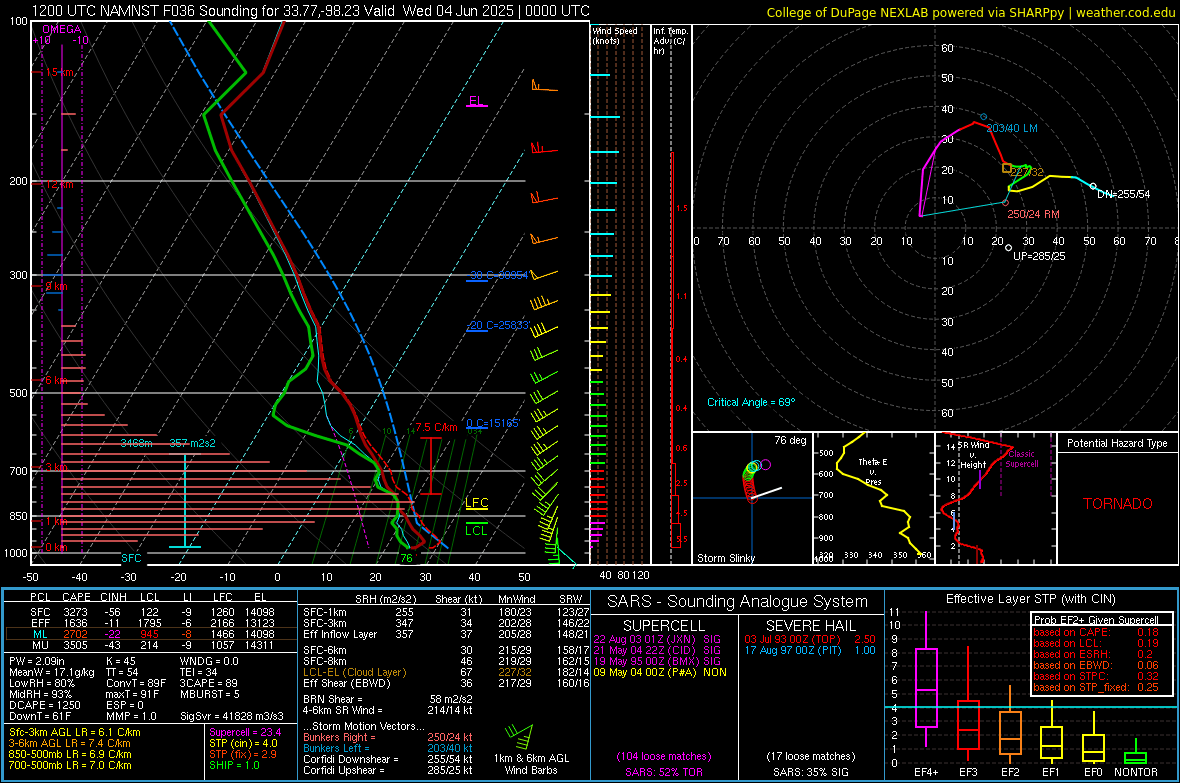Click the 'Theta-E v. Pres' plot label
Screen dimensions: 1180x783
coord(873,471)
